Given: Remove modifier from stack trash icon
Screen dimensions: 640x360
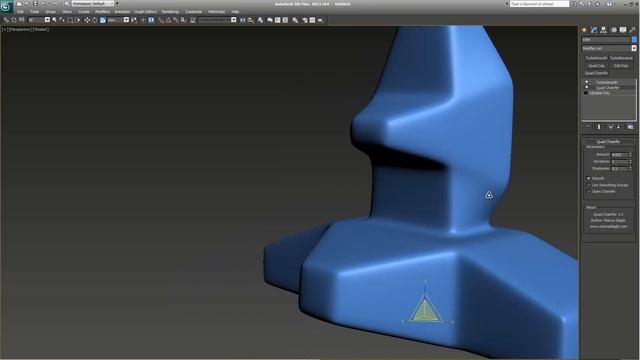Looking at the screenshot, I should (619, 127).
